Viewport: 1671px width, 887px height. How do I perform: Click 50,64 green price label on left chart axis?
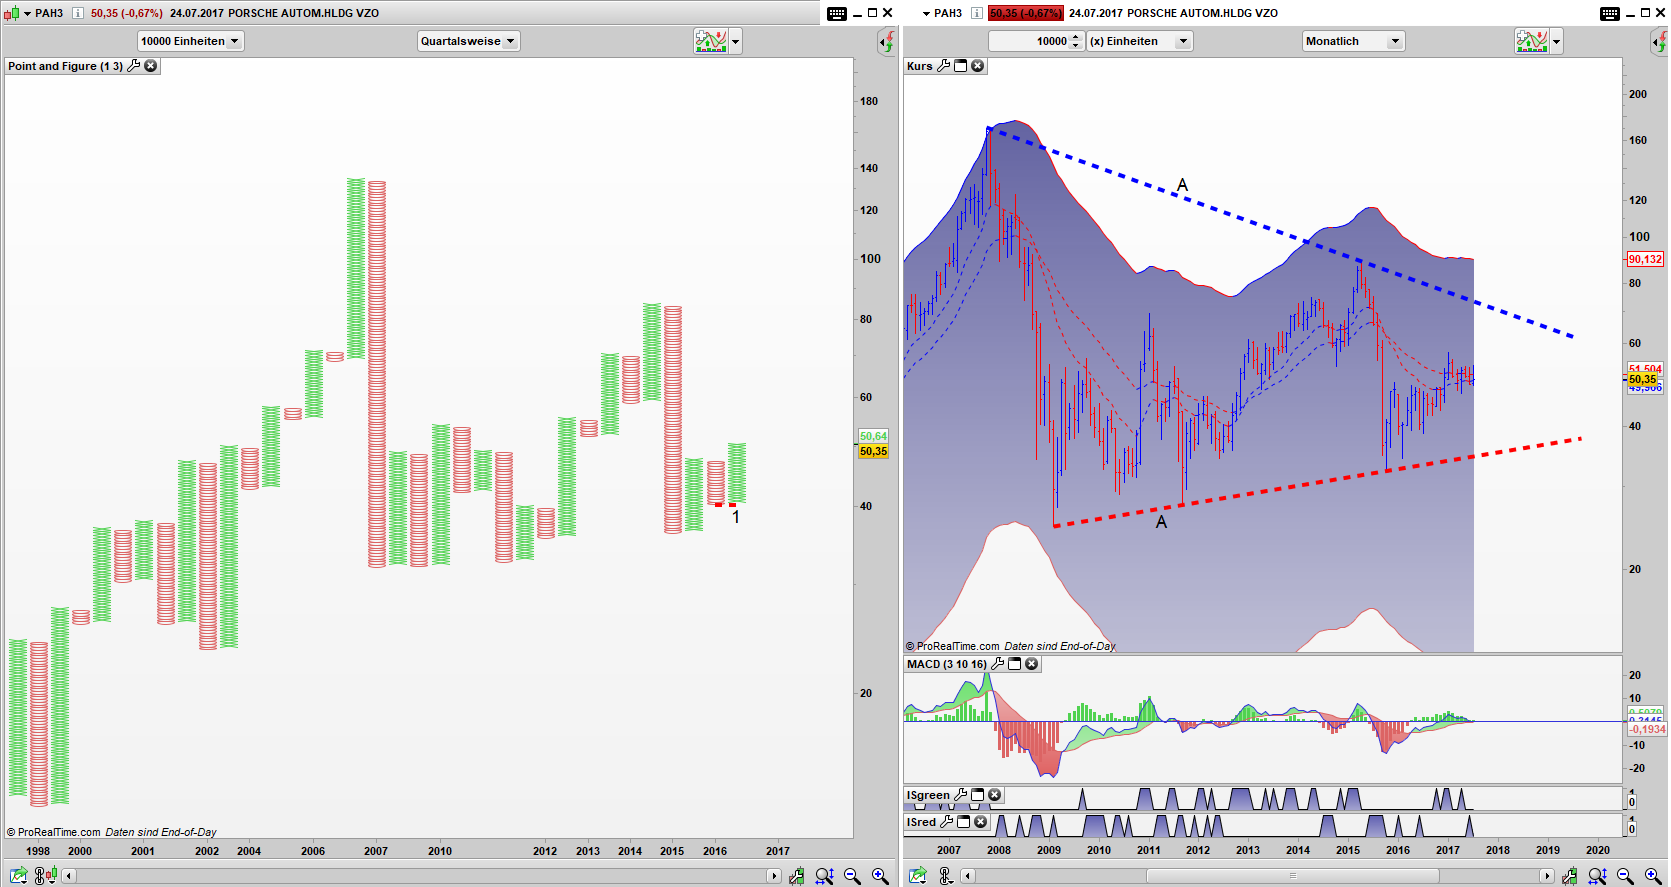873,436
